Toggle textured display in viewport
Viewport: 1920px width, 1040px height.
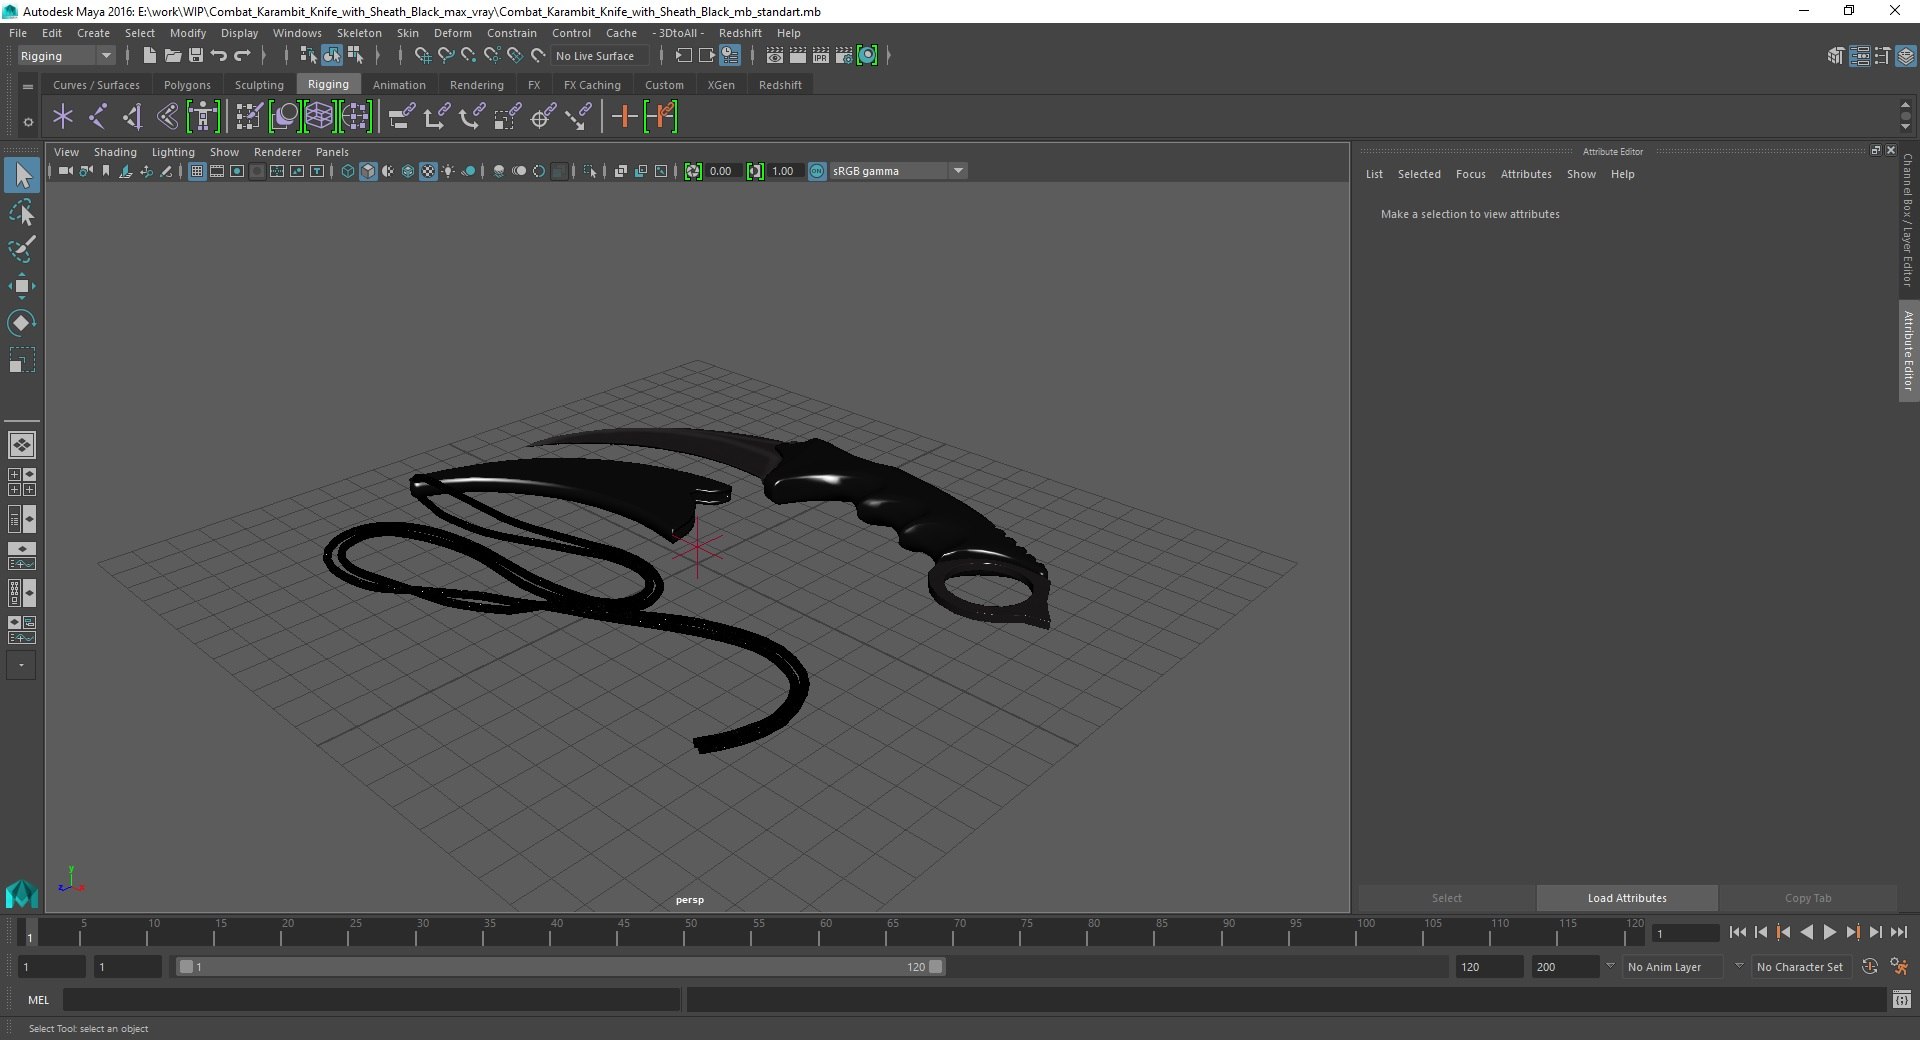point(428,171)
